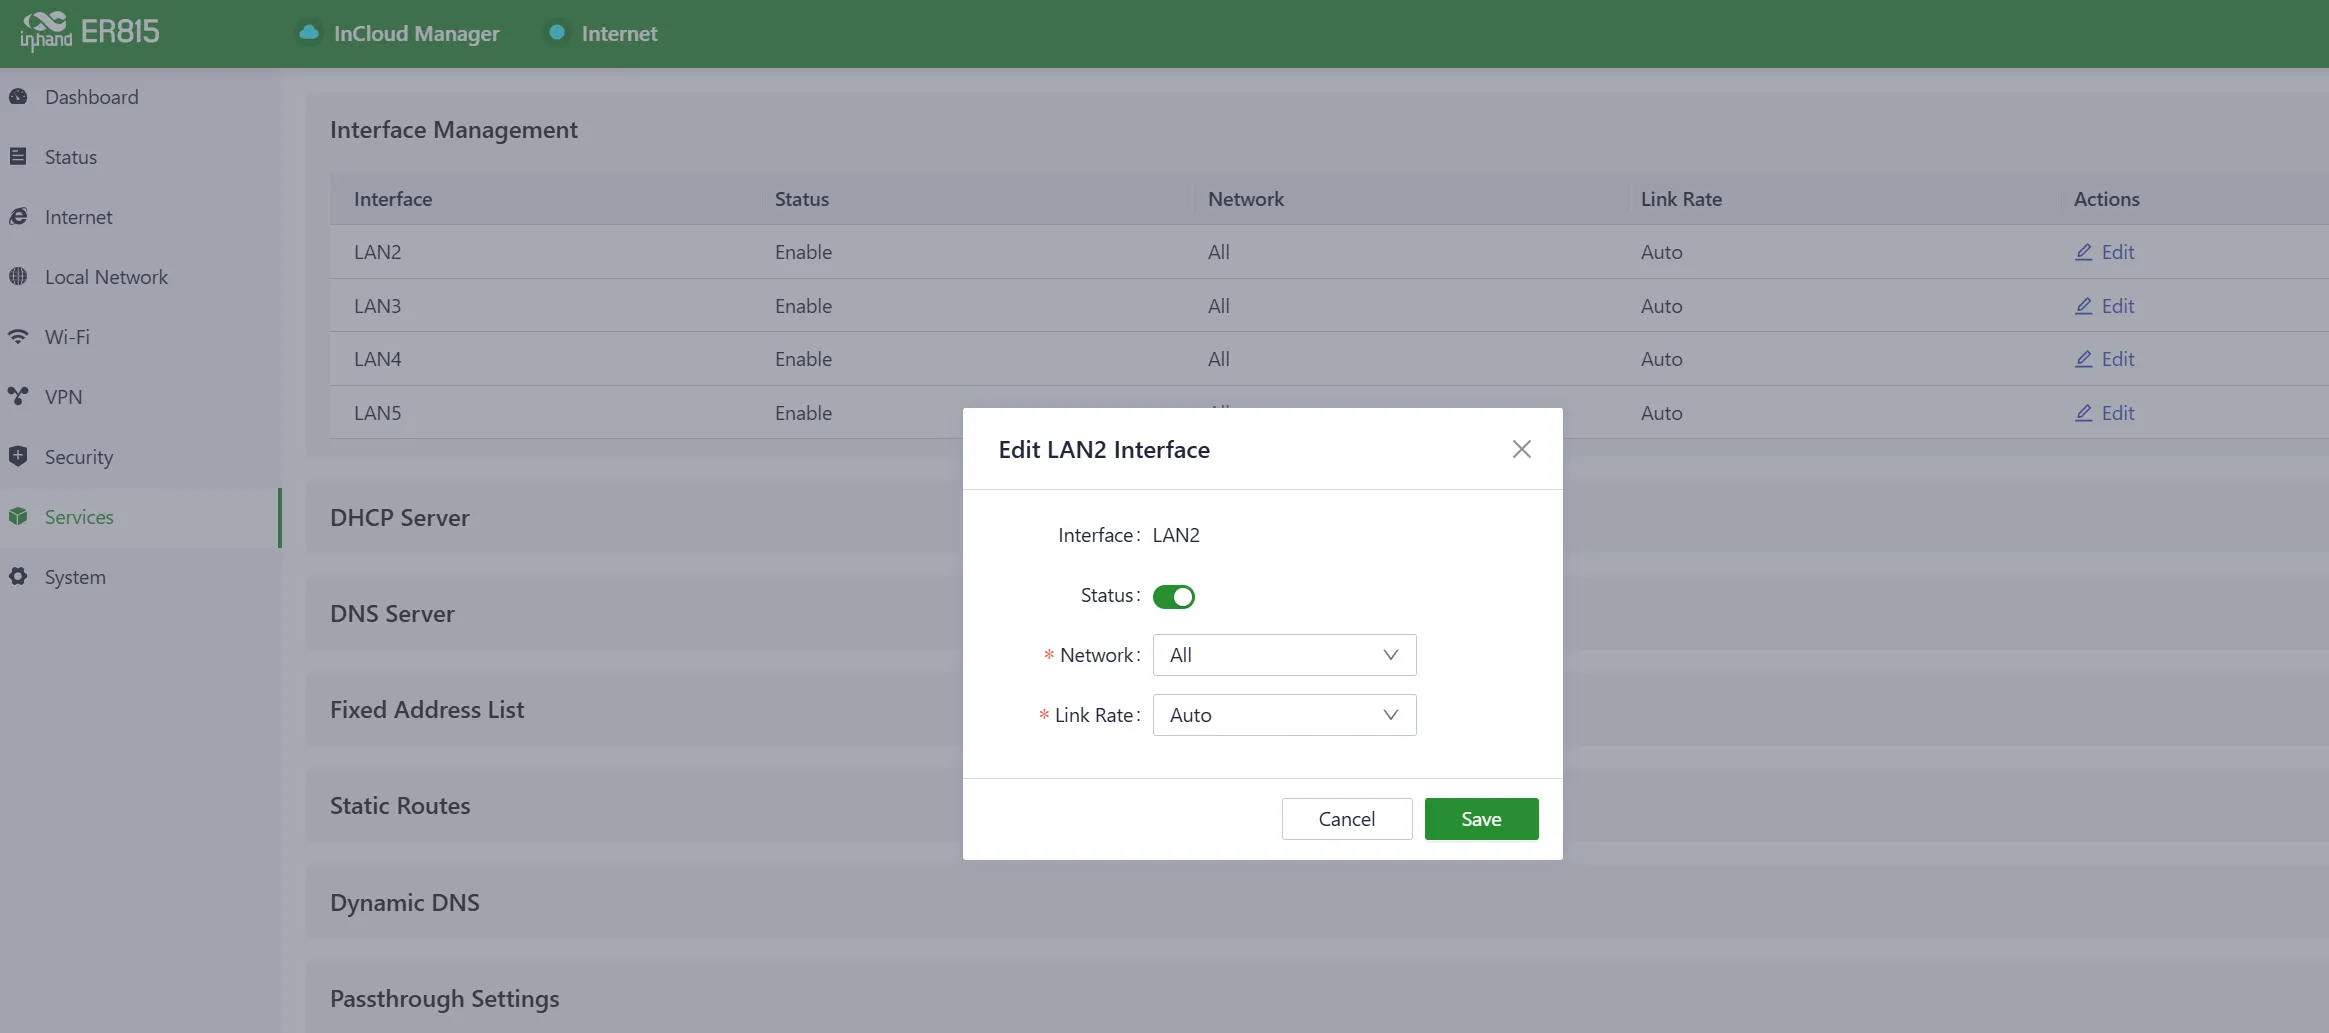Click the Auto link rate cell for LAN5
The width and height of the screenshot is (2329, 1033).
click(x=1661, y=413)
